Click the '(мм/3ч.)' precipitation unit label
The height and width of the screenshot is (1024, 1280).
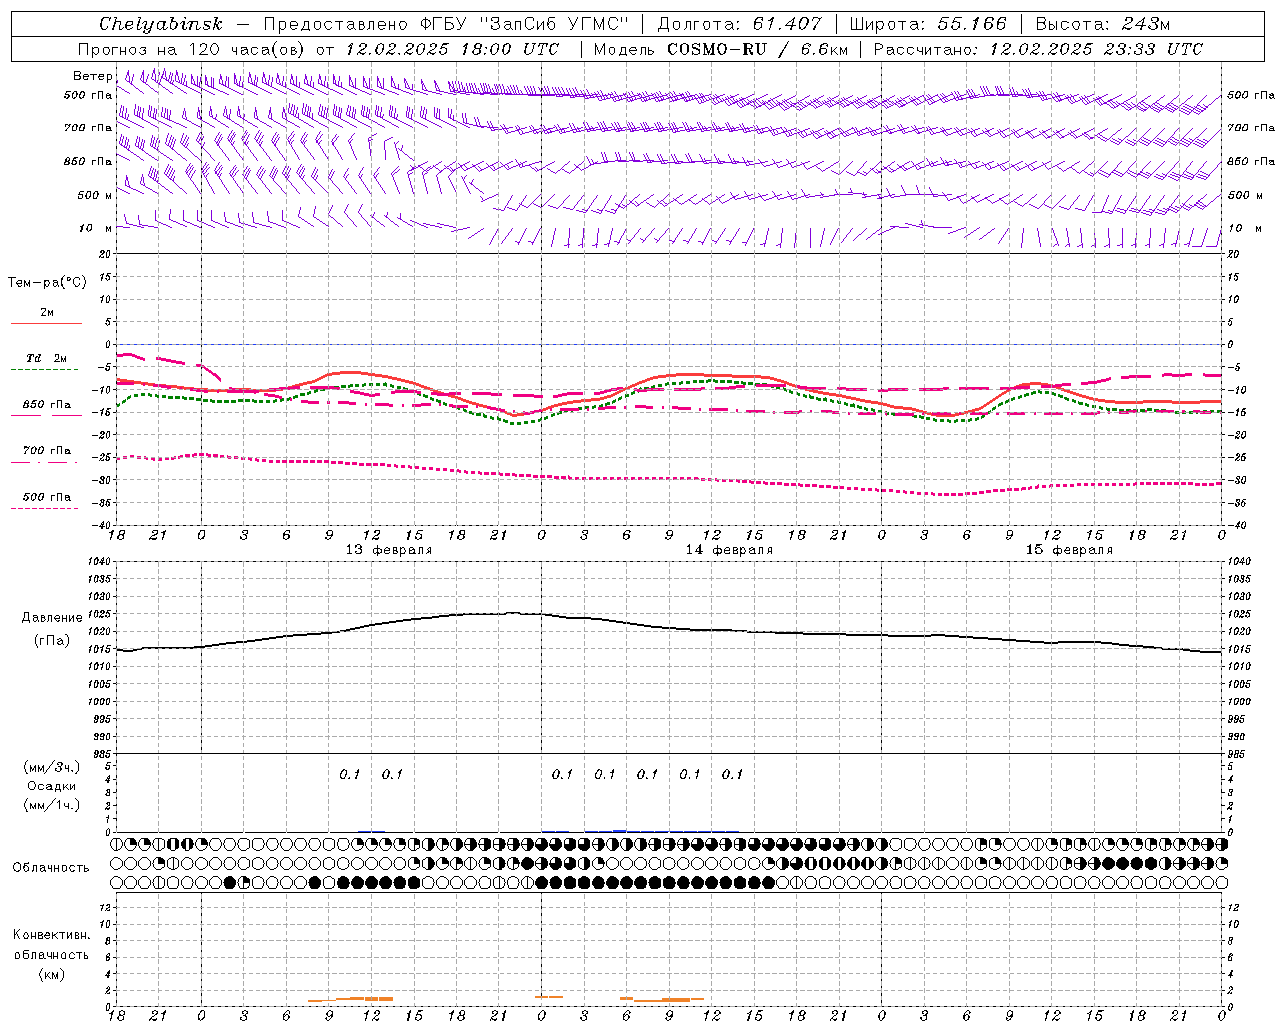pyautogui.click(x=52, y=767)
